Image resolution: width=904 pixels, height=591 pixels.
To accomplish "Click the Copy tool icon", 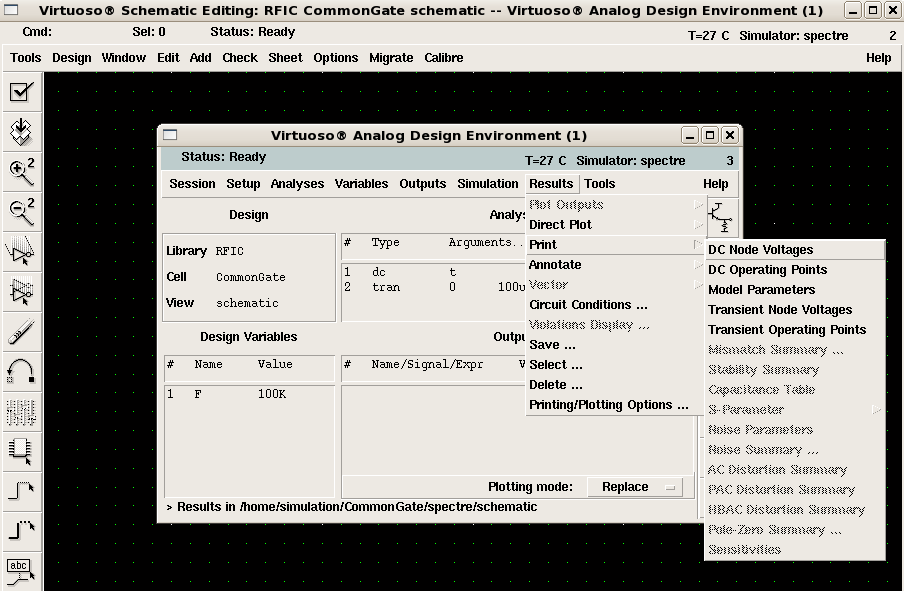I will [x=21, y=291].
